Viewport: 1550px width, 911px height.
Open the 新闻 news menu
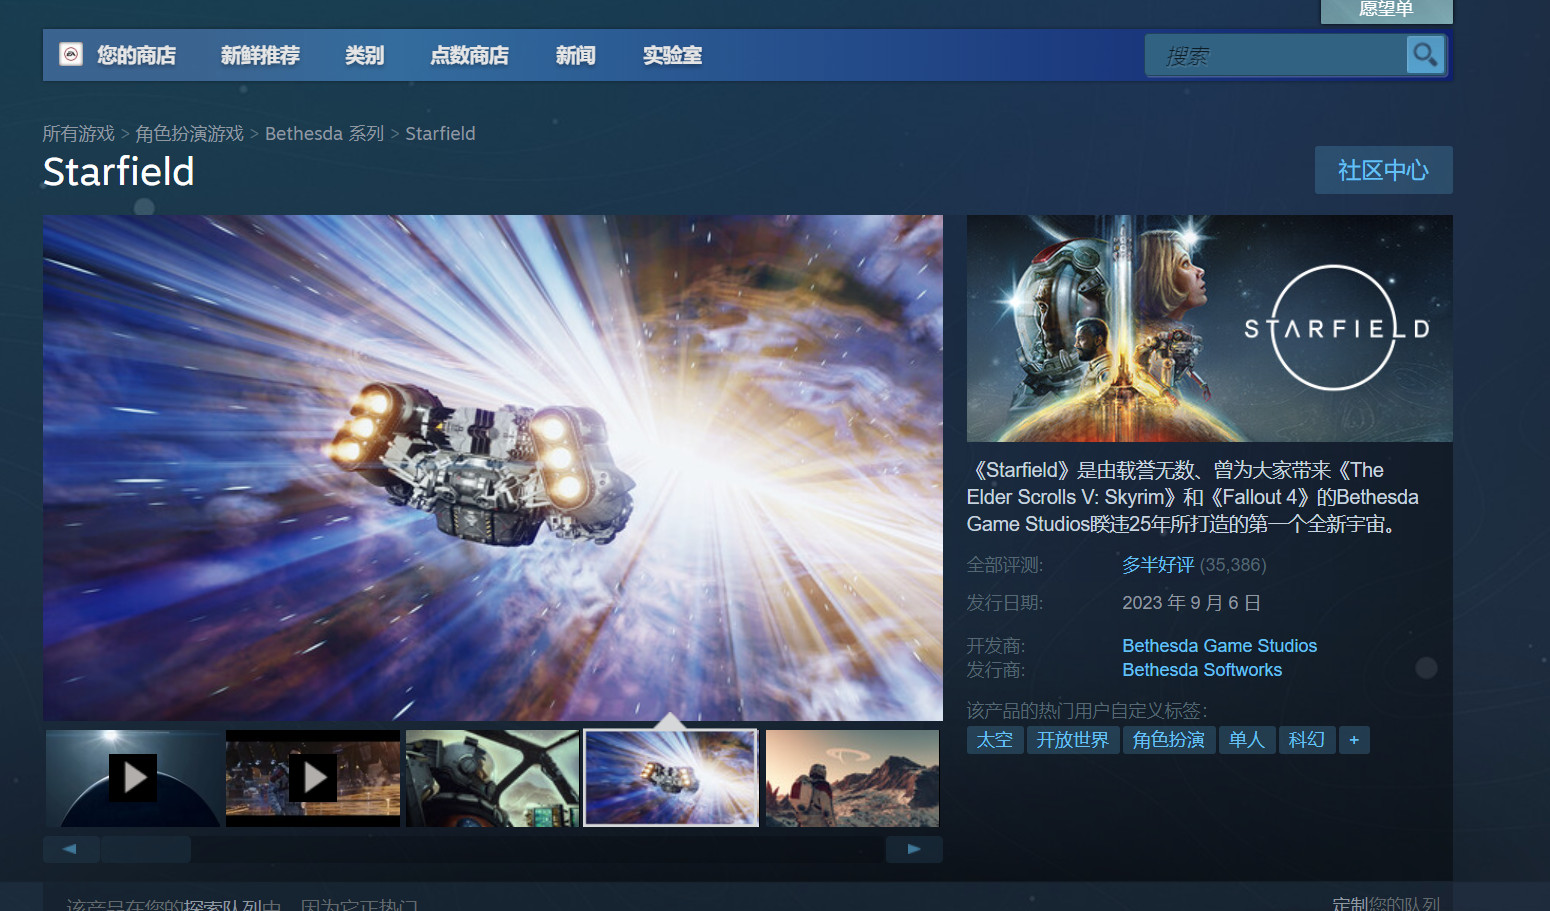coord(575,55)
